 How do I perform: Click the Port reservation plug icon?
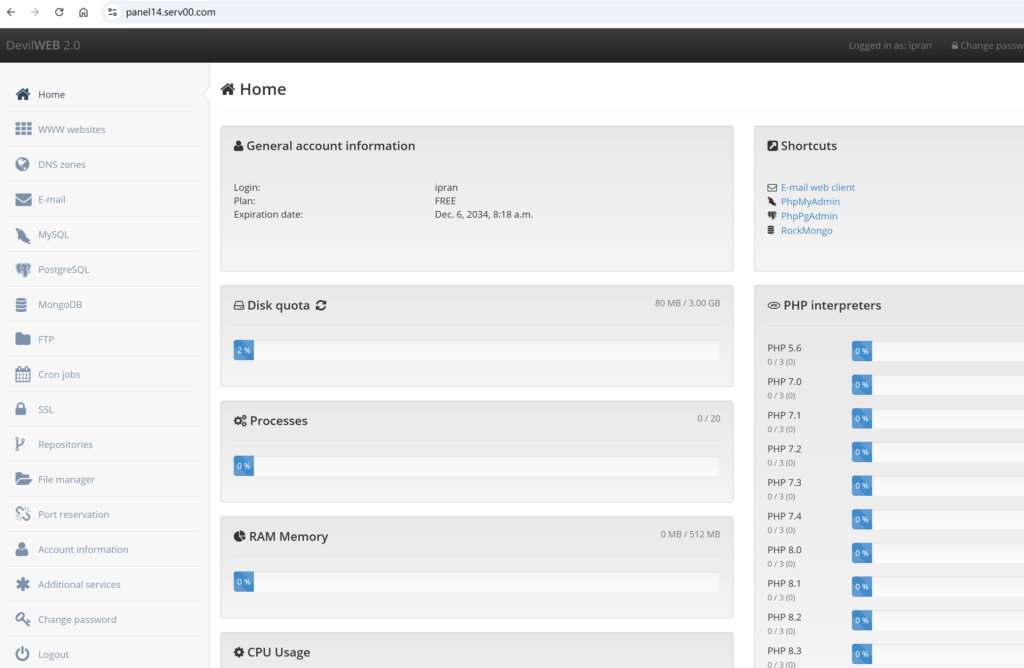coord(22,515)
